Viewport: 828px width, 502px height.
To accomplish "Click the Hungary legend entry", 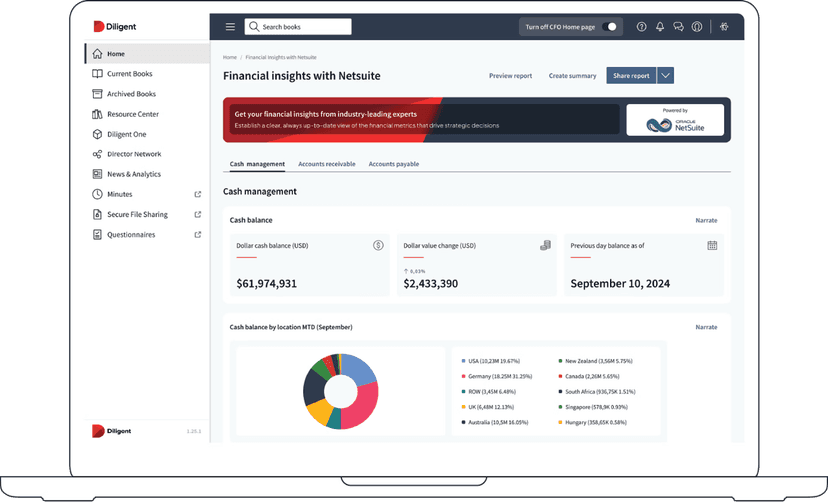I will point(592,422).
